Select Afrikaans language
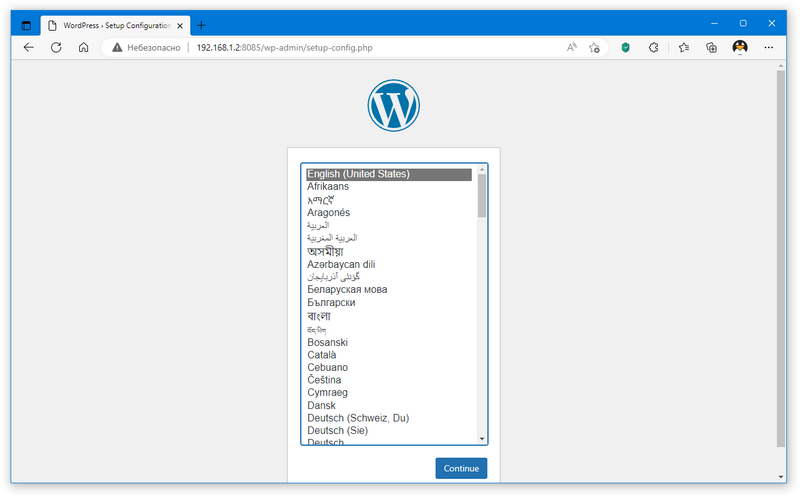Viewport: 800px width, 496px height. 389,186
